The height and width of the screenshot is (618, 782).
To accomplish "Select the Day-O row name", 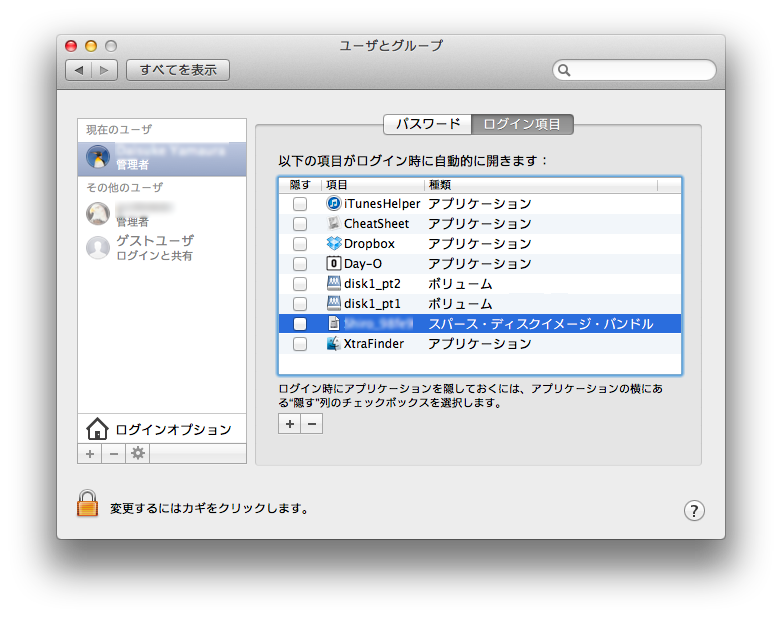I will coord(363,263).
